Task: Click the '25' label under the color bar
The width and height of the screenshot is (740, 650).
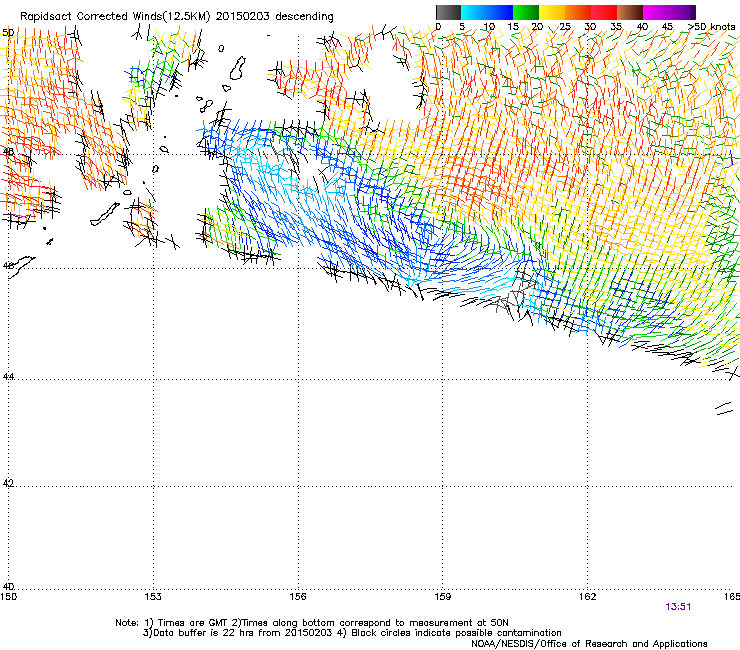Action: pyautogui.click(x=565, y=27)
